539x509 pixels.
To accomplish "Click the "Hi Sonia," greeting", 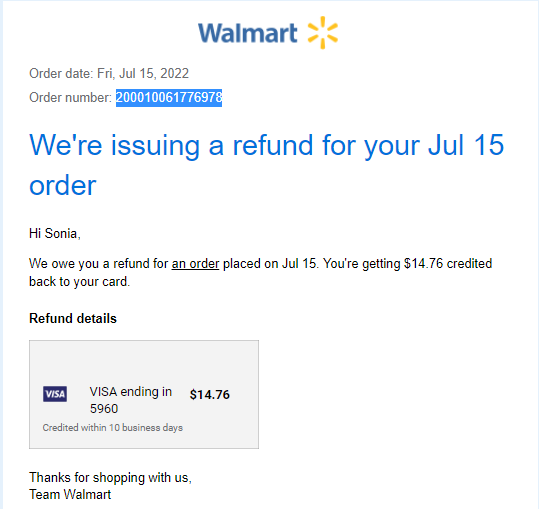I will click(55, 234).
